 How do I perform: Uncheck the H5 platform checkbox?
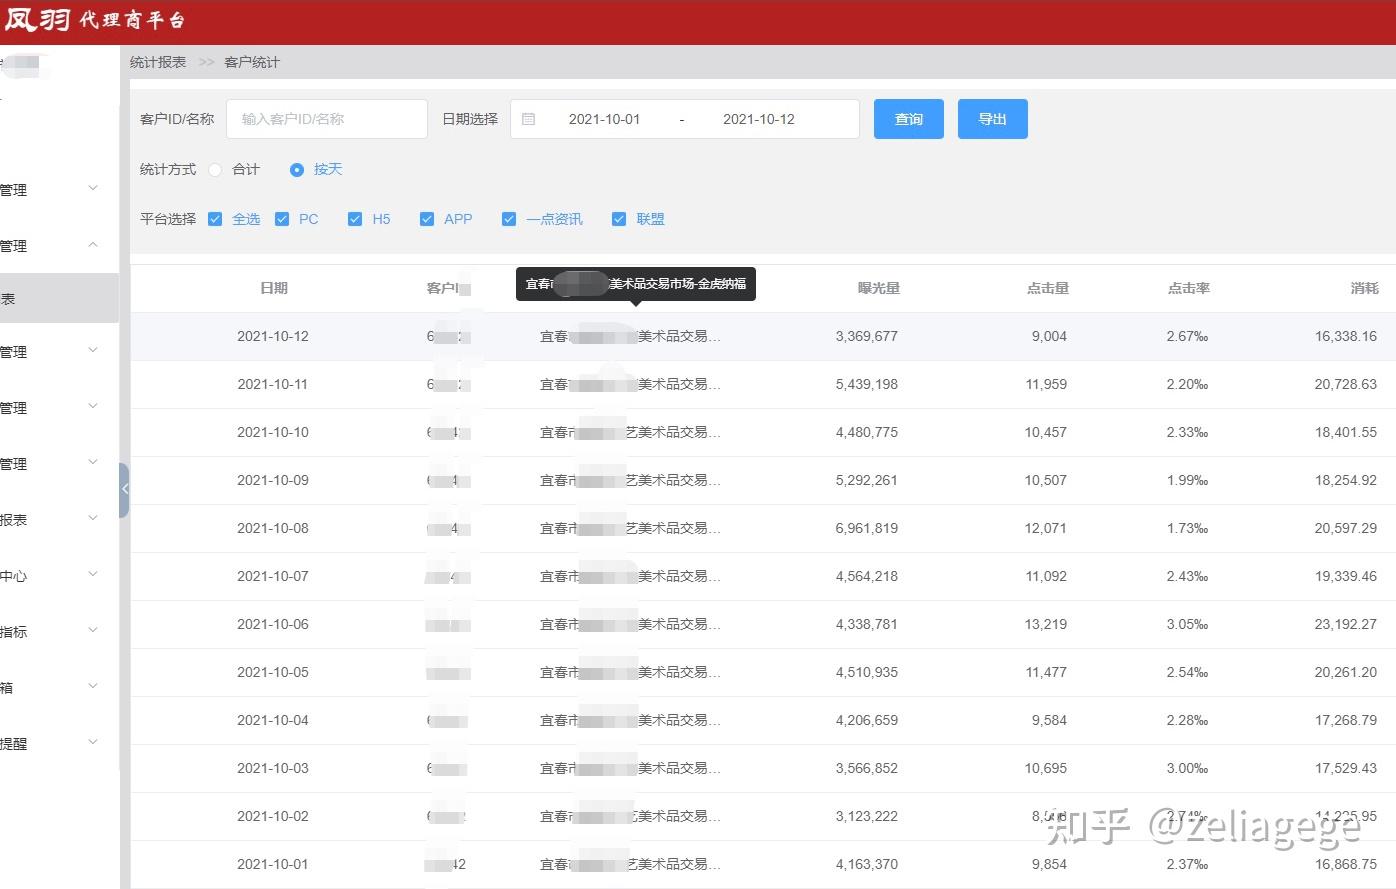355,219
